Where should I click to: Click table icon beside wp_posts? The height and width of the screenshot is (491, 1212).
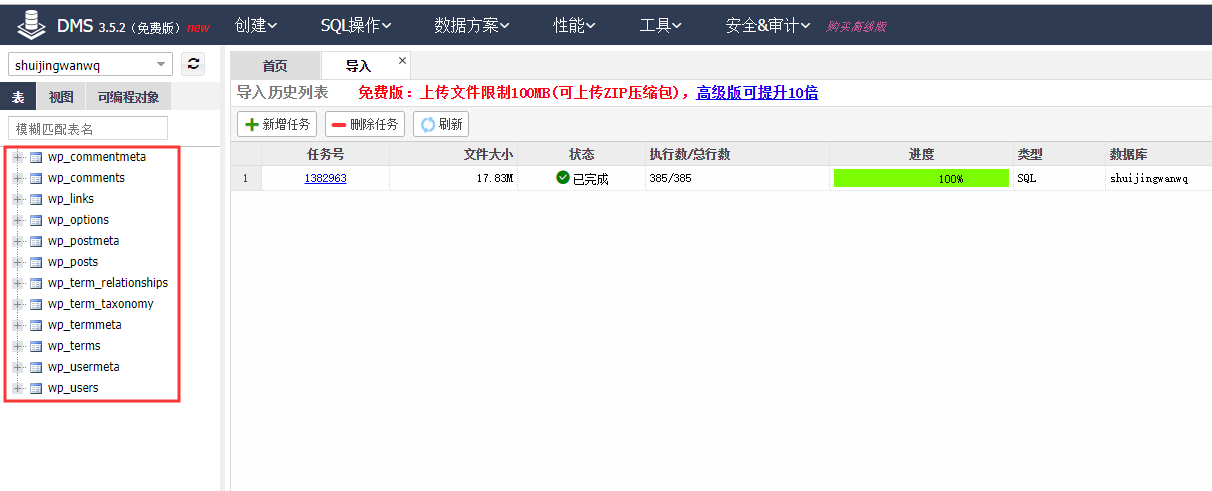click(x=36, y=262)
